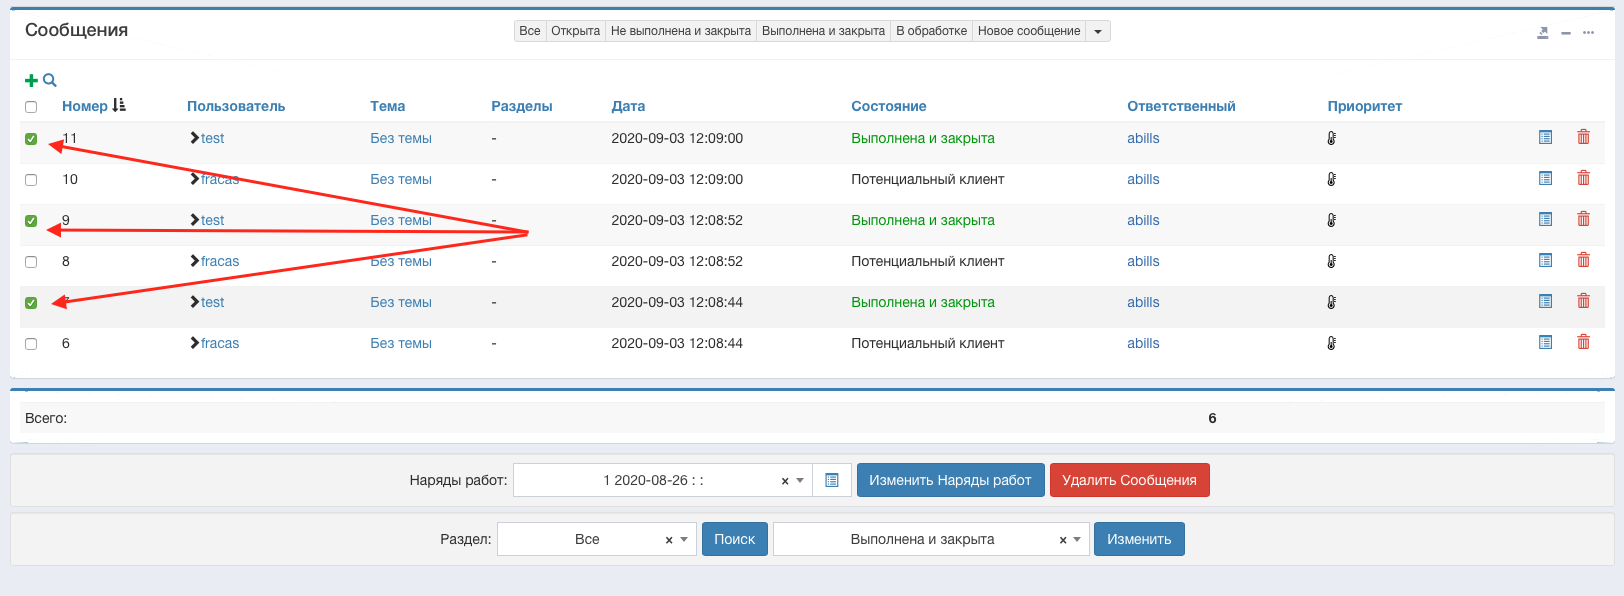Click the Изменить Наряды работ button

coord(950,481)
